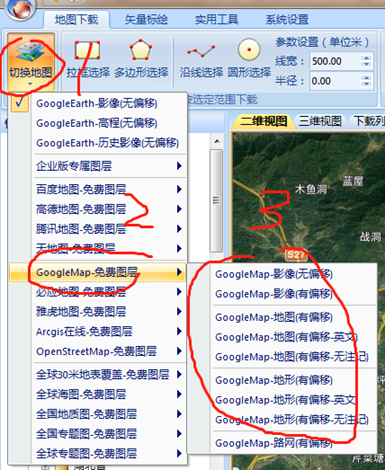Increase the 线宽 value with up arrow
This screenshot has width=385, height=470.
coord(367,58)
